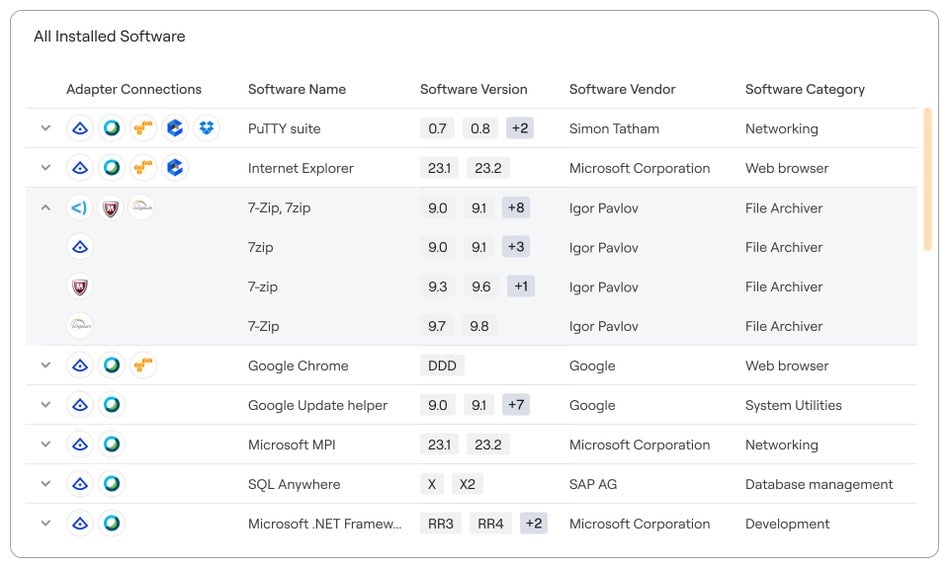Click the Software Category column header

click(x=804, y=89)
